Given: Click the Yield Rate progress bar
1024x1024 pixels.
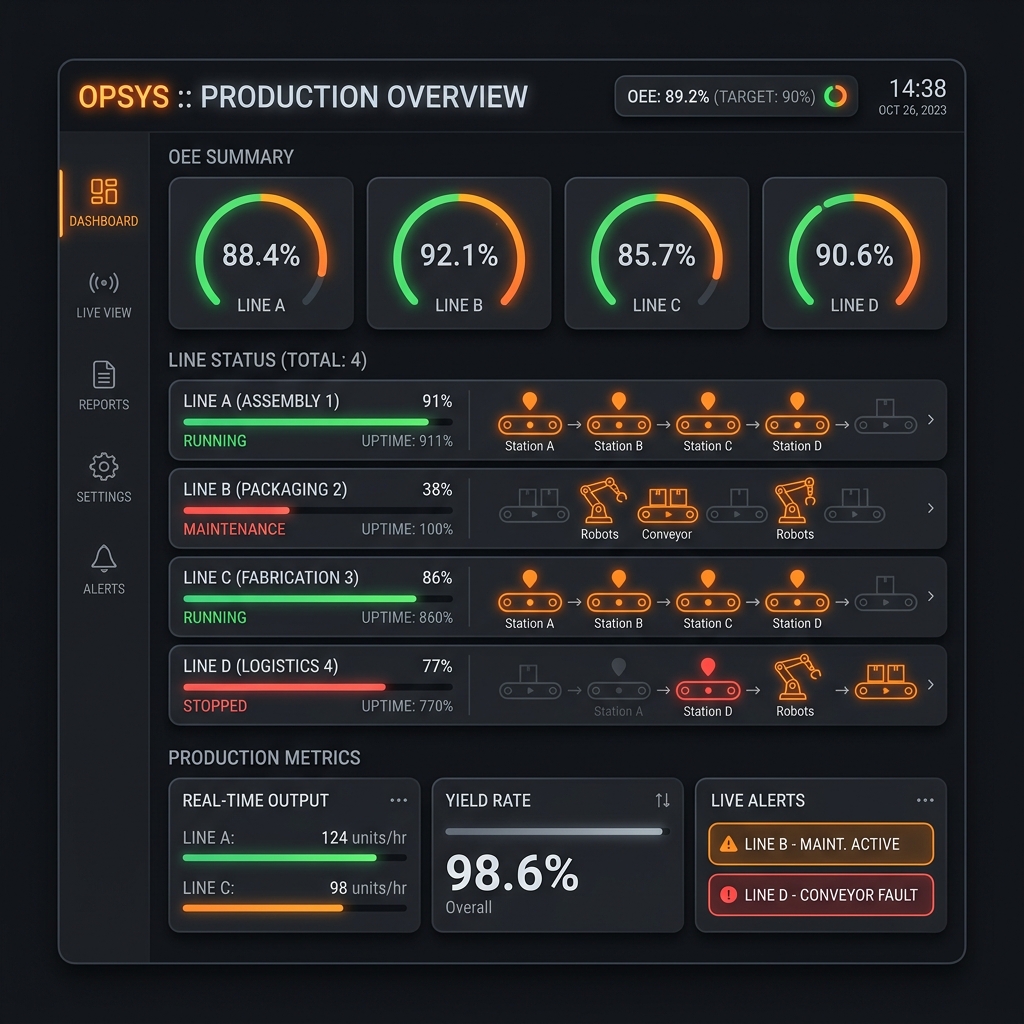Looking at the screenshot, I should (x=557, y=831).
